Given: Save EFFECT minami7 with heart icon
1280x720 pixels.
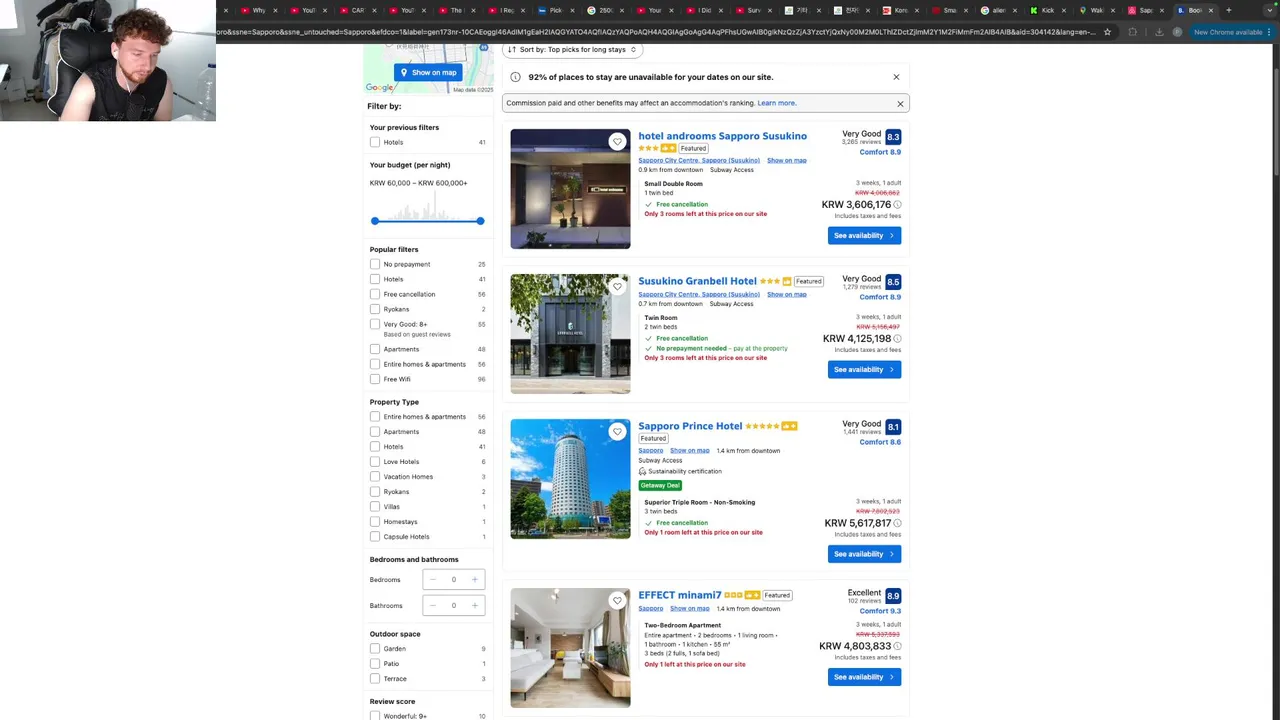Looking at the screenshot, I should (617, 601).
